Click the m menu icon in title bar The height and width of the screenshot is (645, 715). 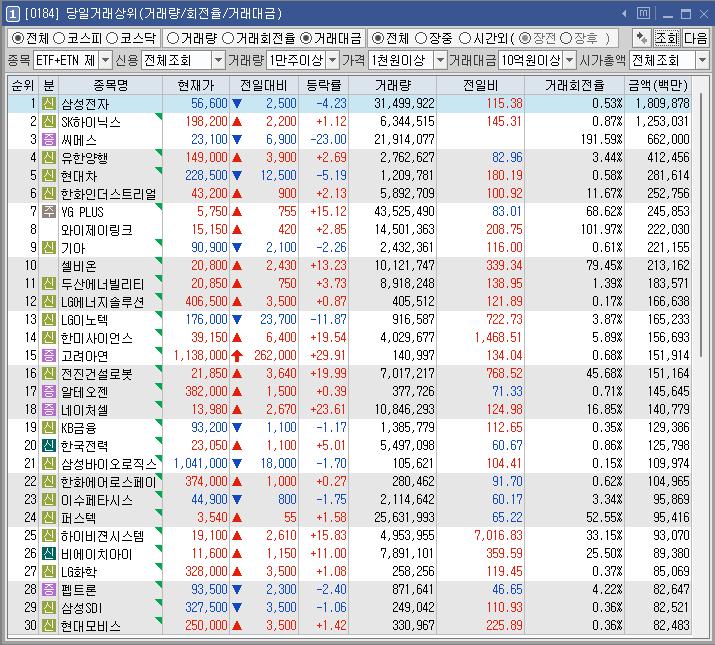pyautogui.click(x=643, y=13)
